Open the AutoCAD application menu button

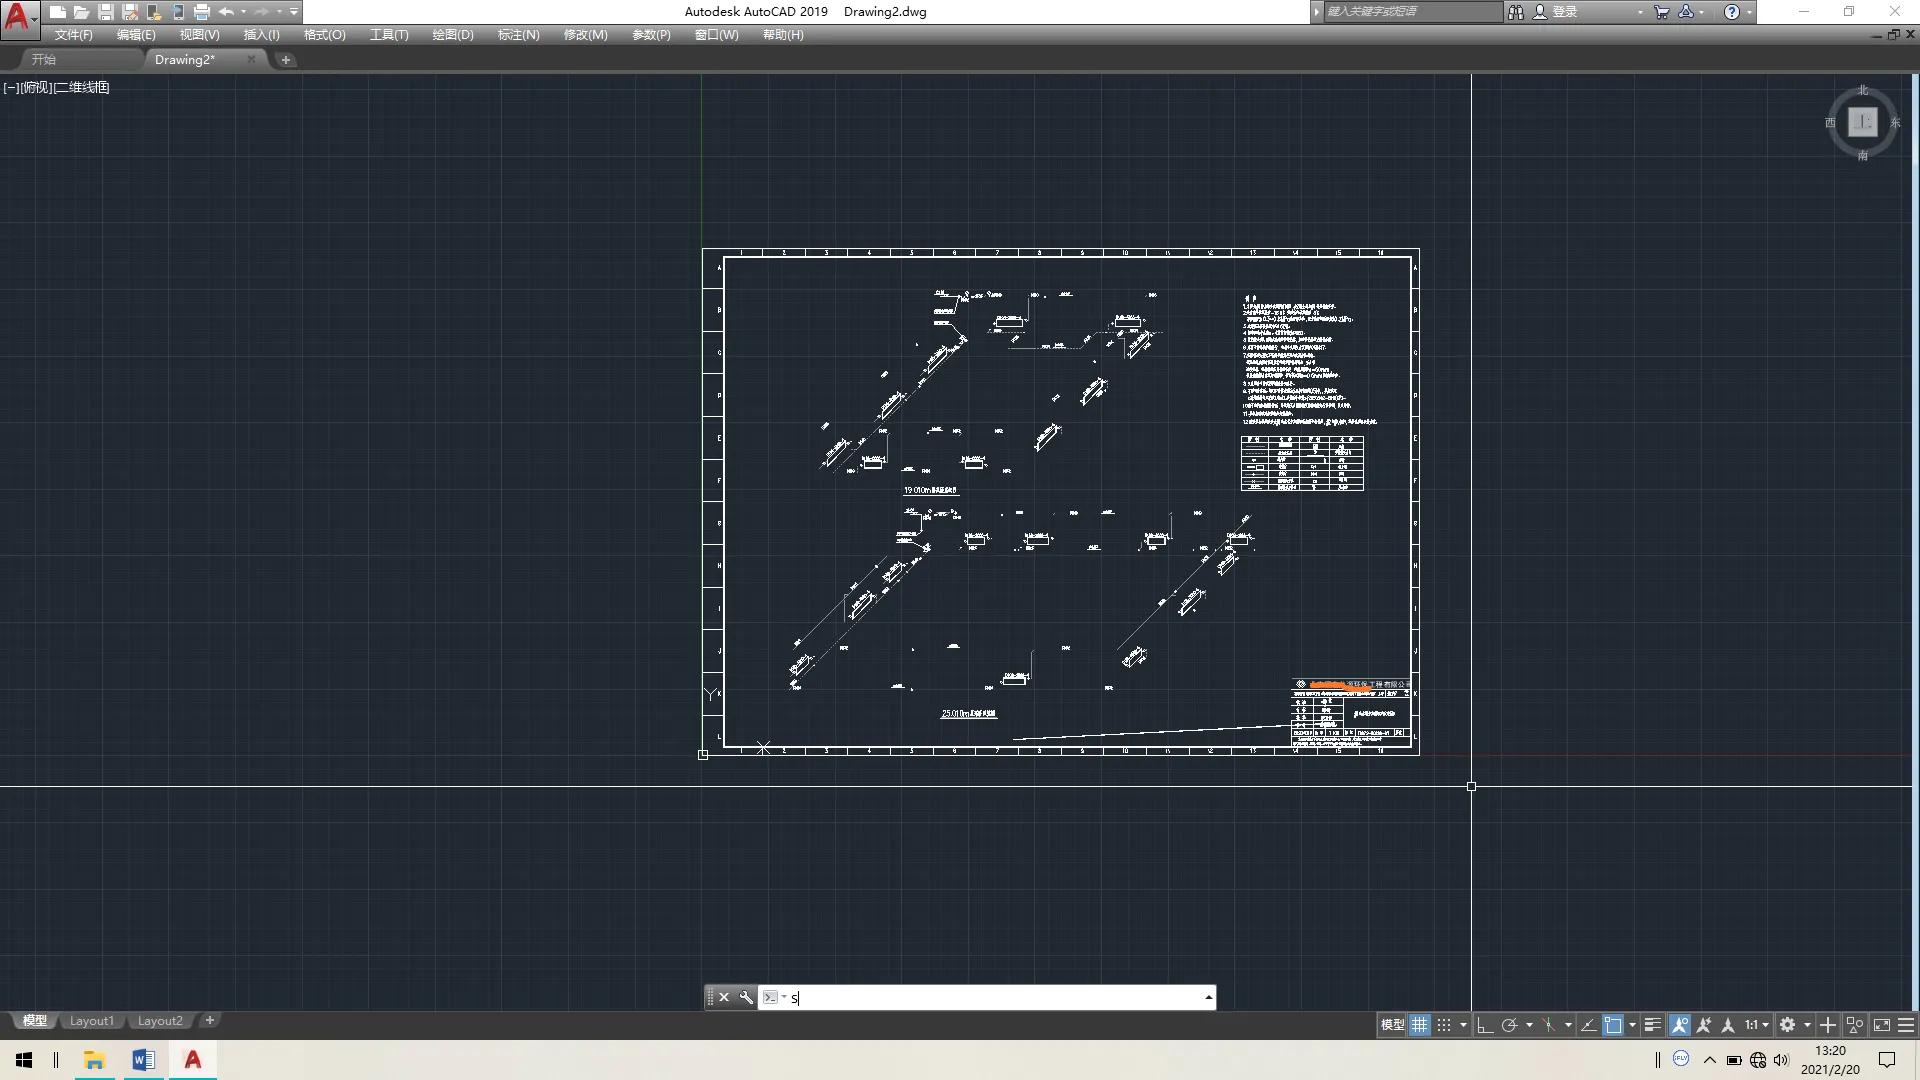pyautogui.click(x=19, y=18)
